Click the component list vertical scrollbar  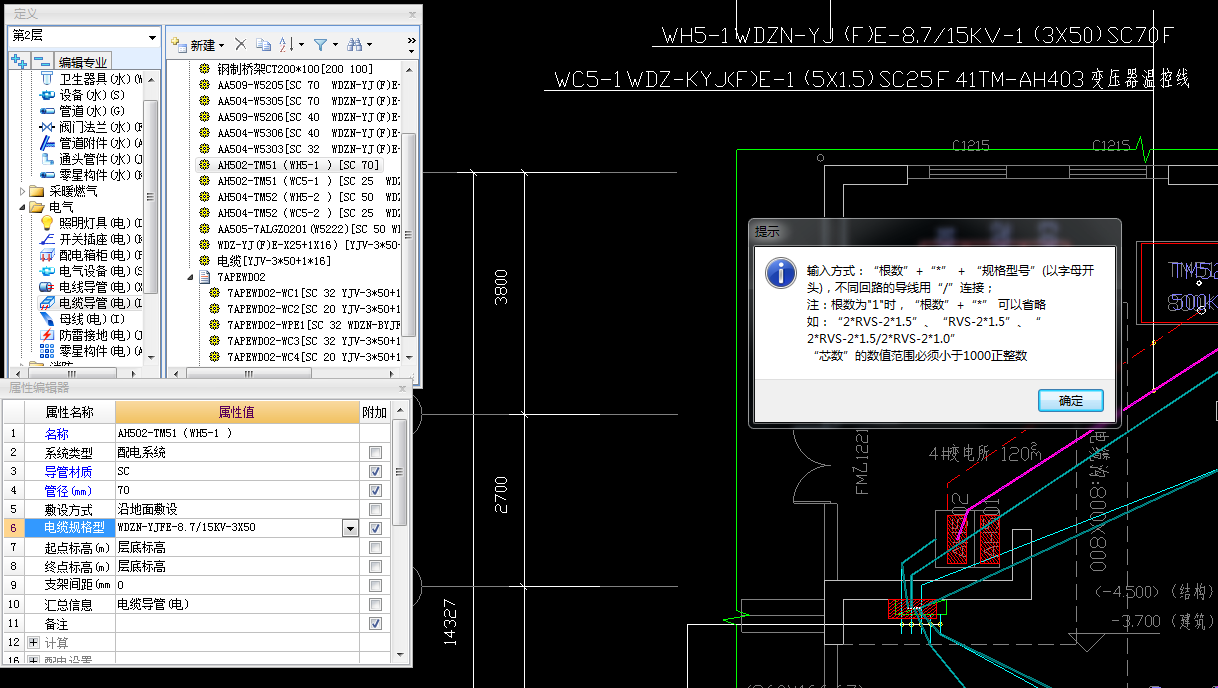click(x=409, y=210)
